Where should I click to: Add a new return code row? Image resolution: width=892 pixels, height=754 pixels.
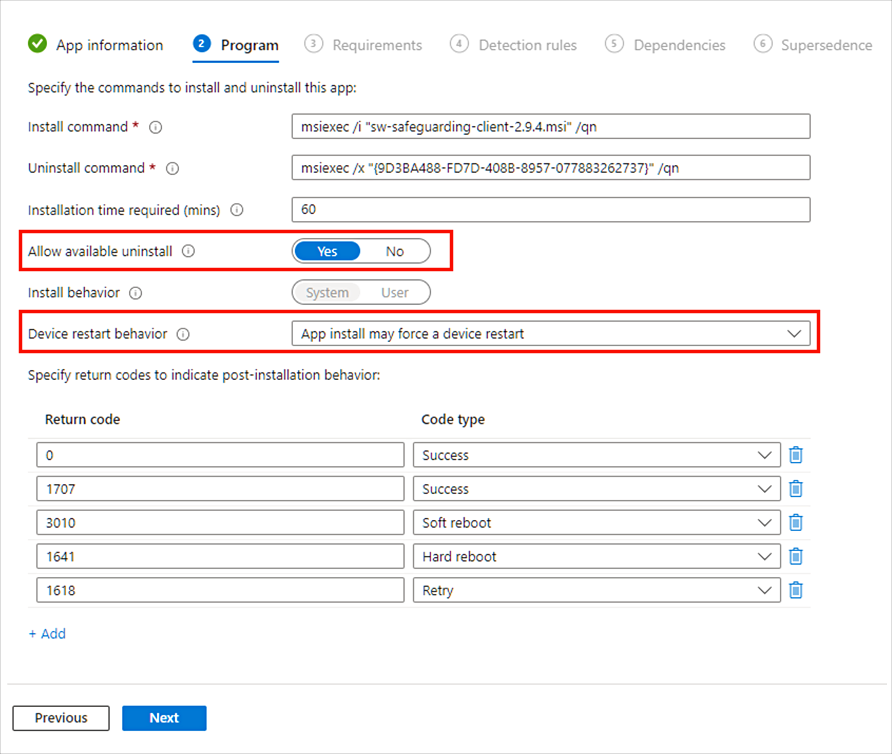(x=47, y=634)
